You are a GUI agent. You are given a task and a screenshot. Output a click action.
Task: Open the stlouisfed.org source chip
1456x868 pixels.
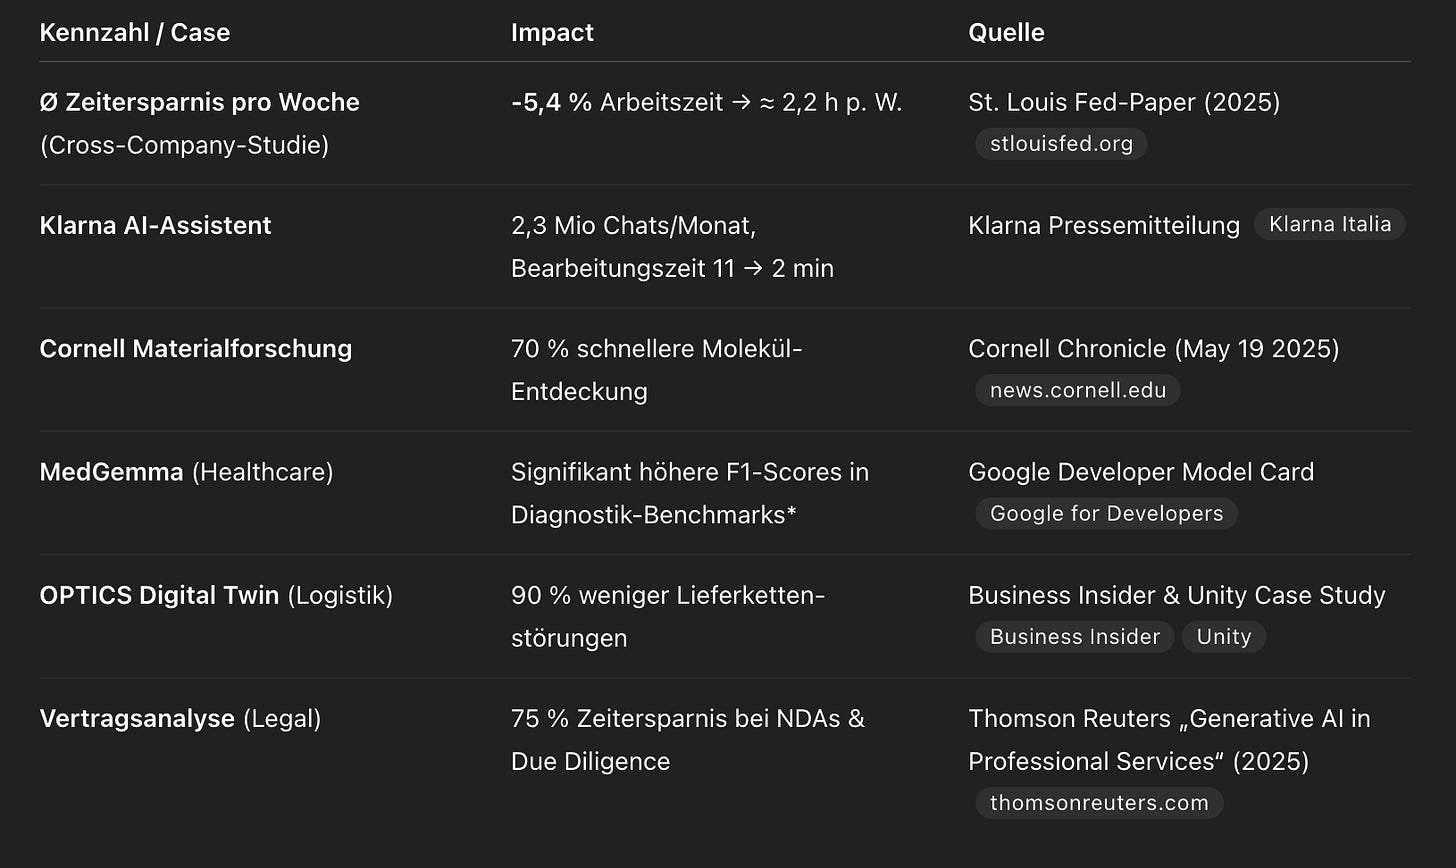point(1061,144)
